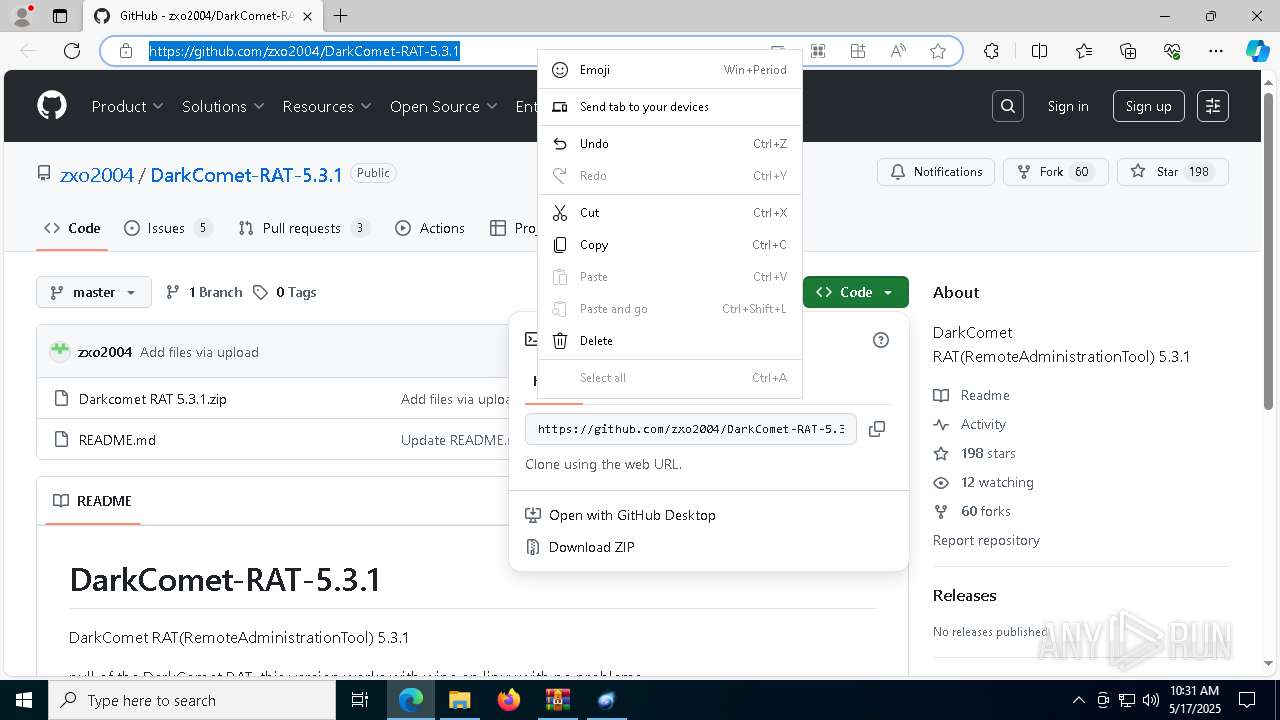Open the Darkcomet RAT 5.3.1.zip file
This screenshot has width=1280, height=720.
pos(153,399)
